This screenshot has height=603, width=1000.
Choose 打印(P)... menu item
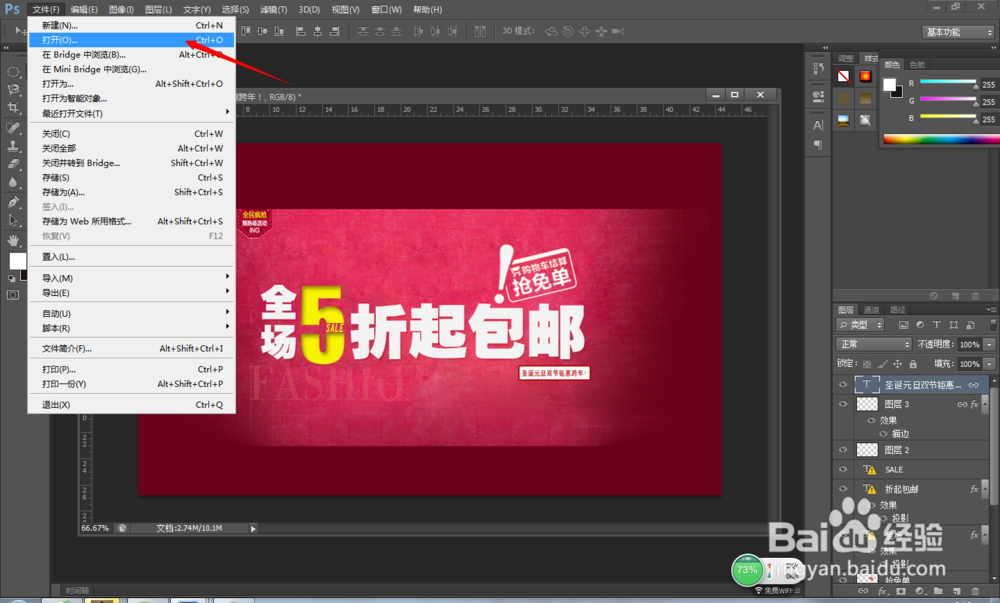click(x=132, y=369)
